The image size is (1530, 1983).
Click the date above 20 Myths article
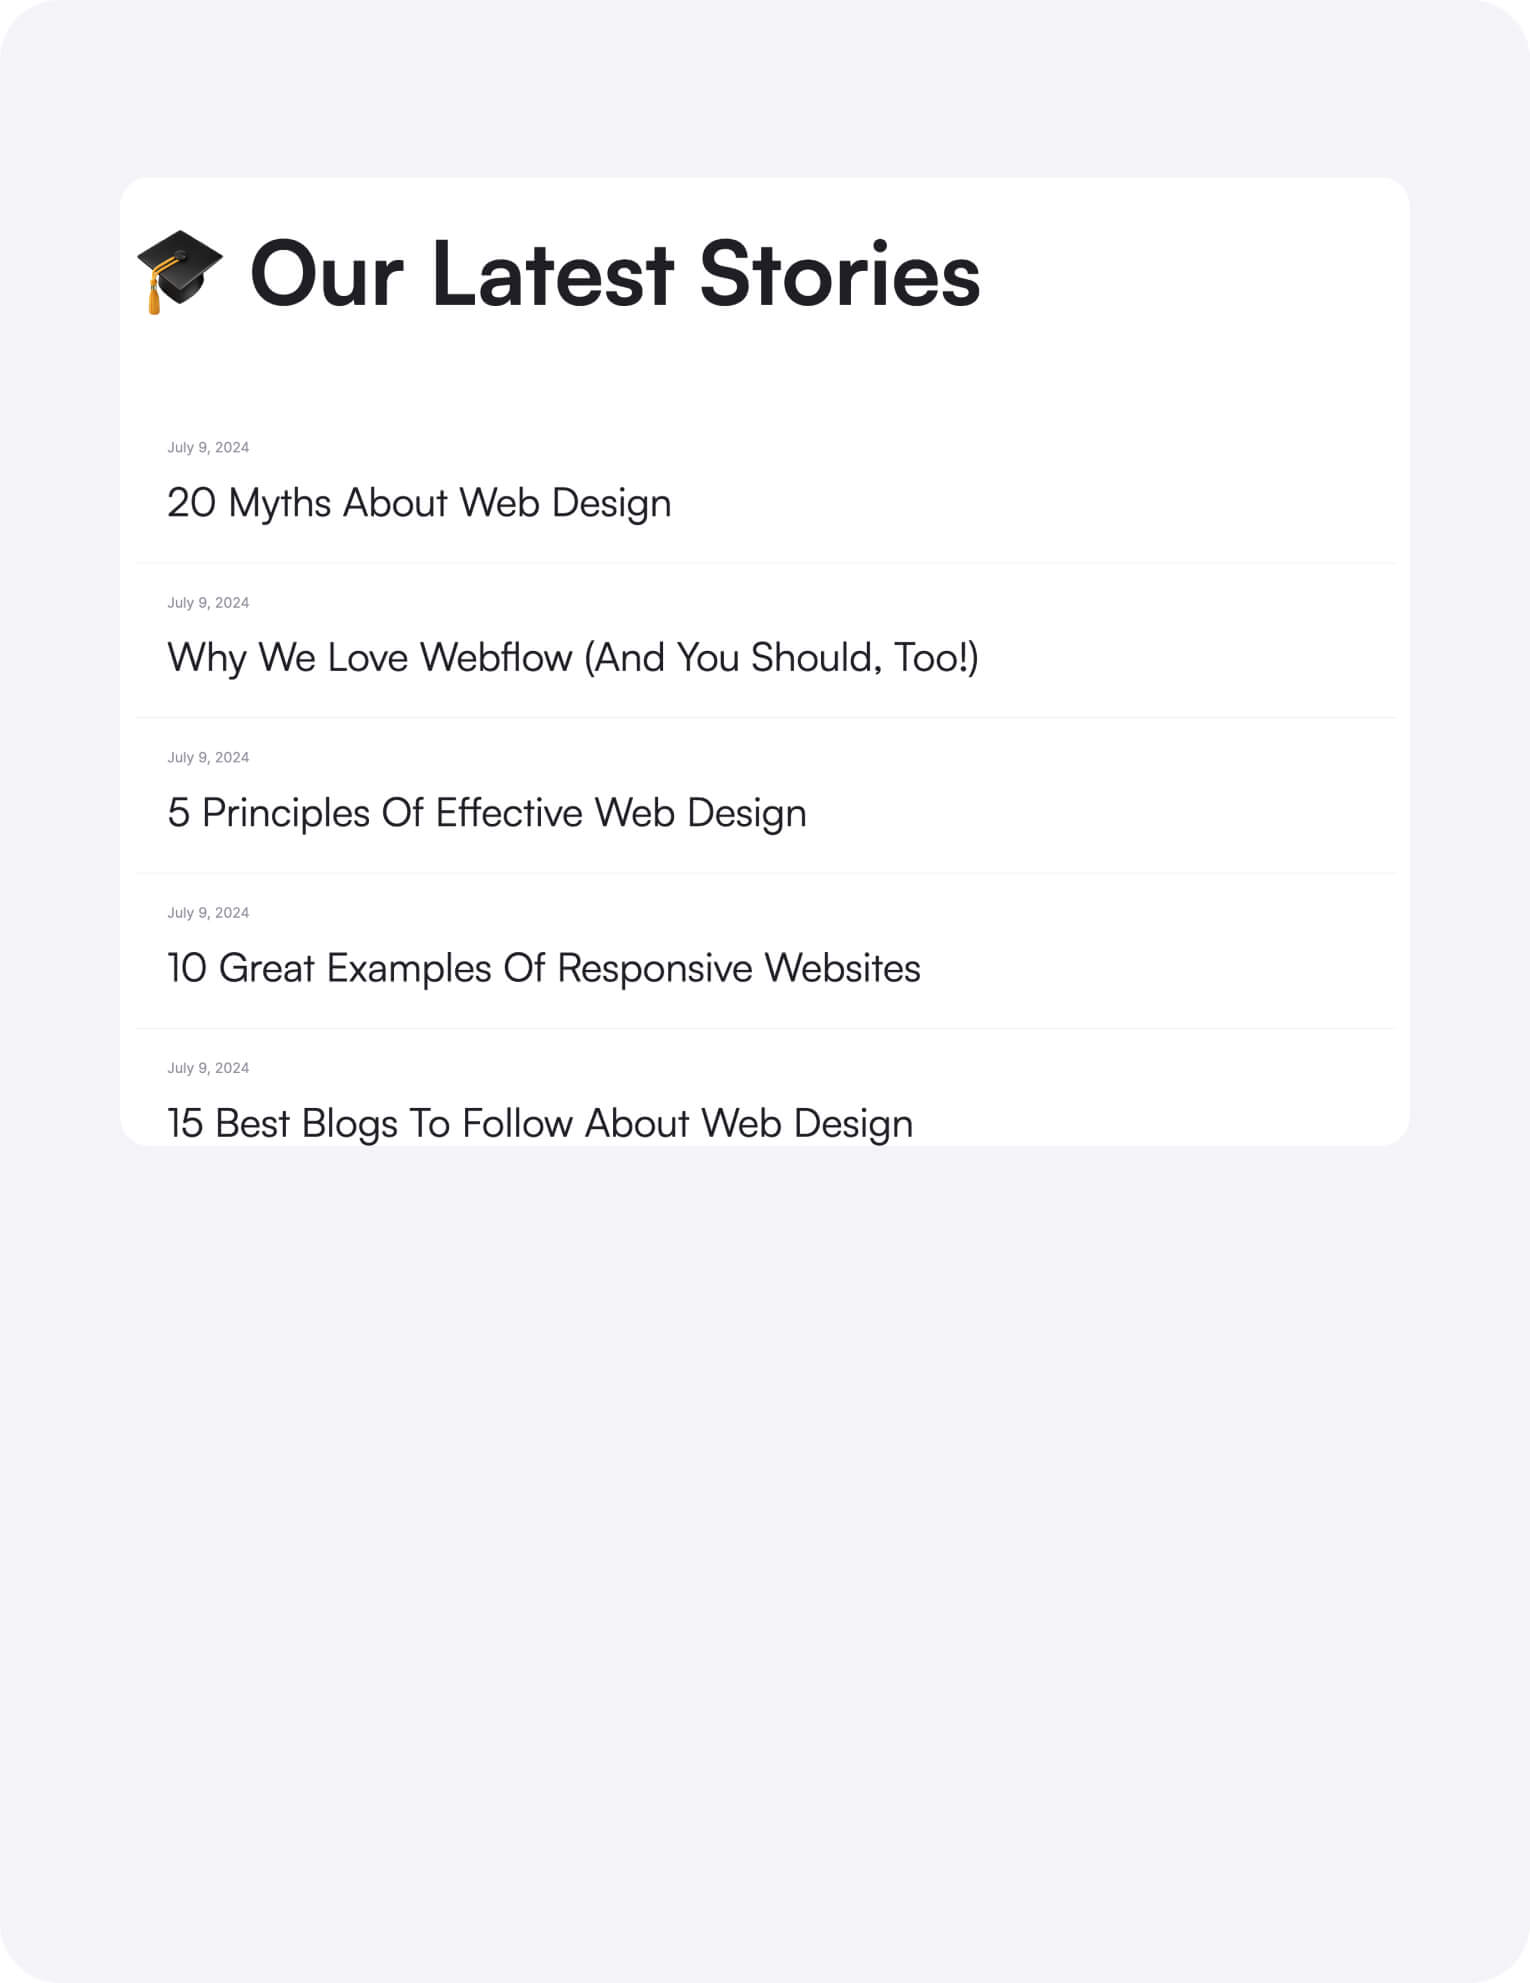[208, 447]
